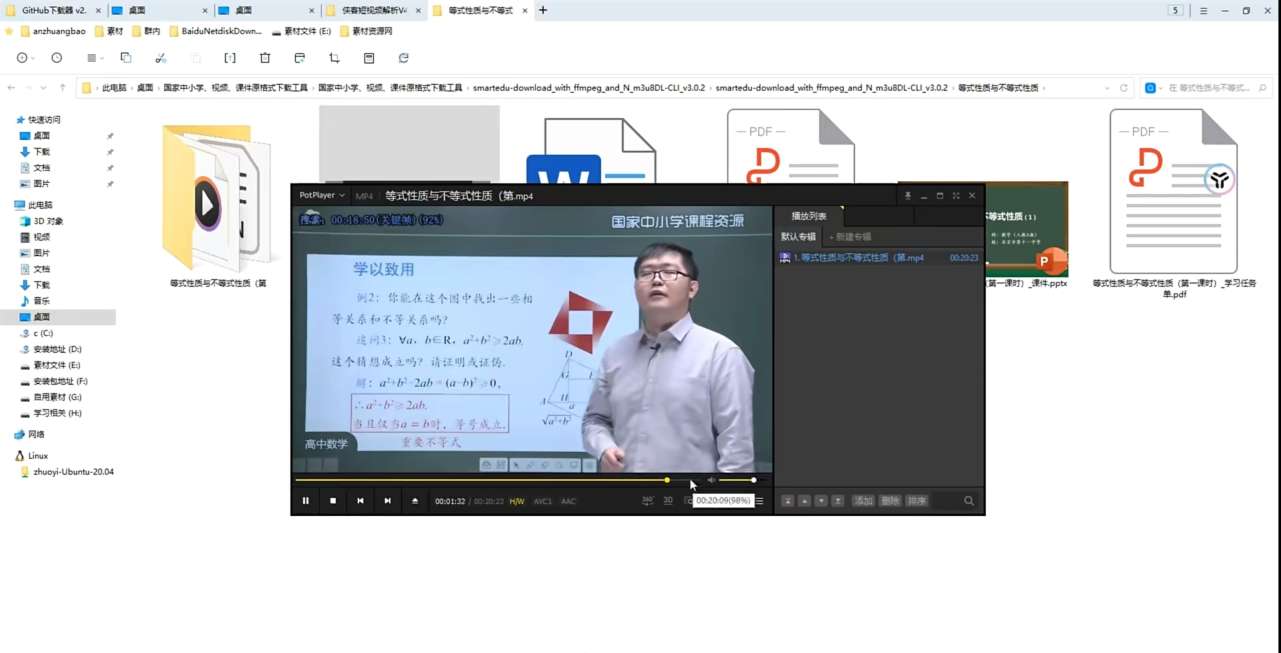The width and height of the screenshot is (1281, 653).
Task: Click the 新建专辑 button
Action: click(x=851, y=237)
